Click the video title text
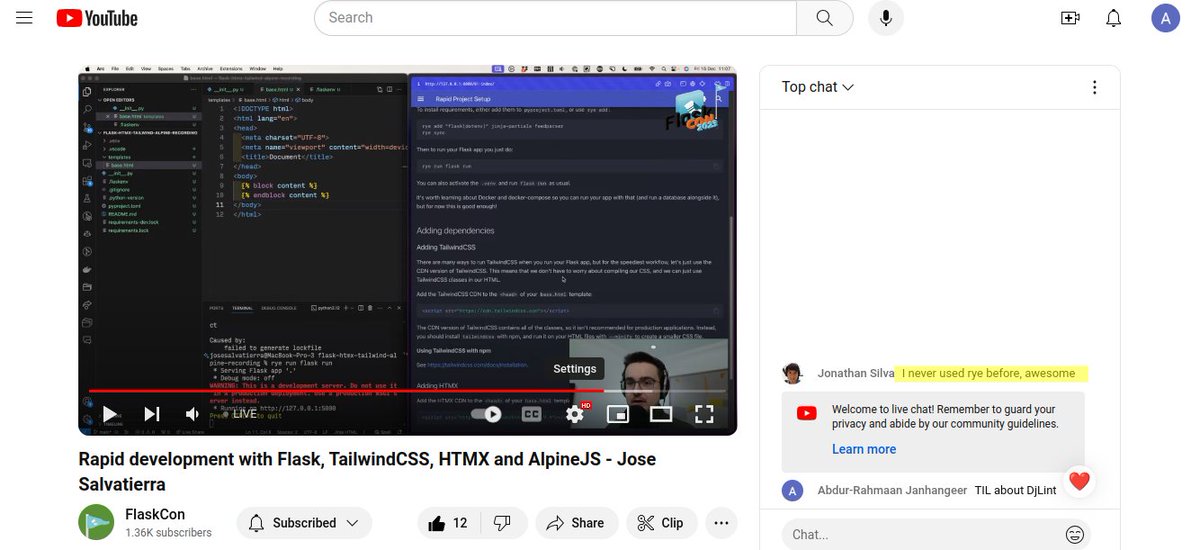 pos(367,472)
